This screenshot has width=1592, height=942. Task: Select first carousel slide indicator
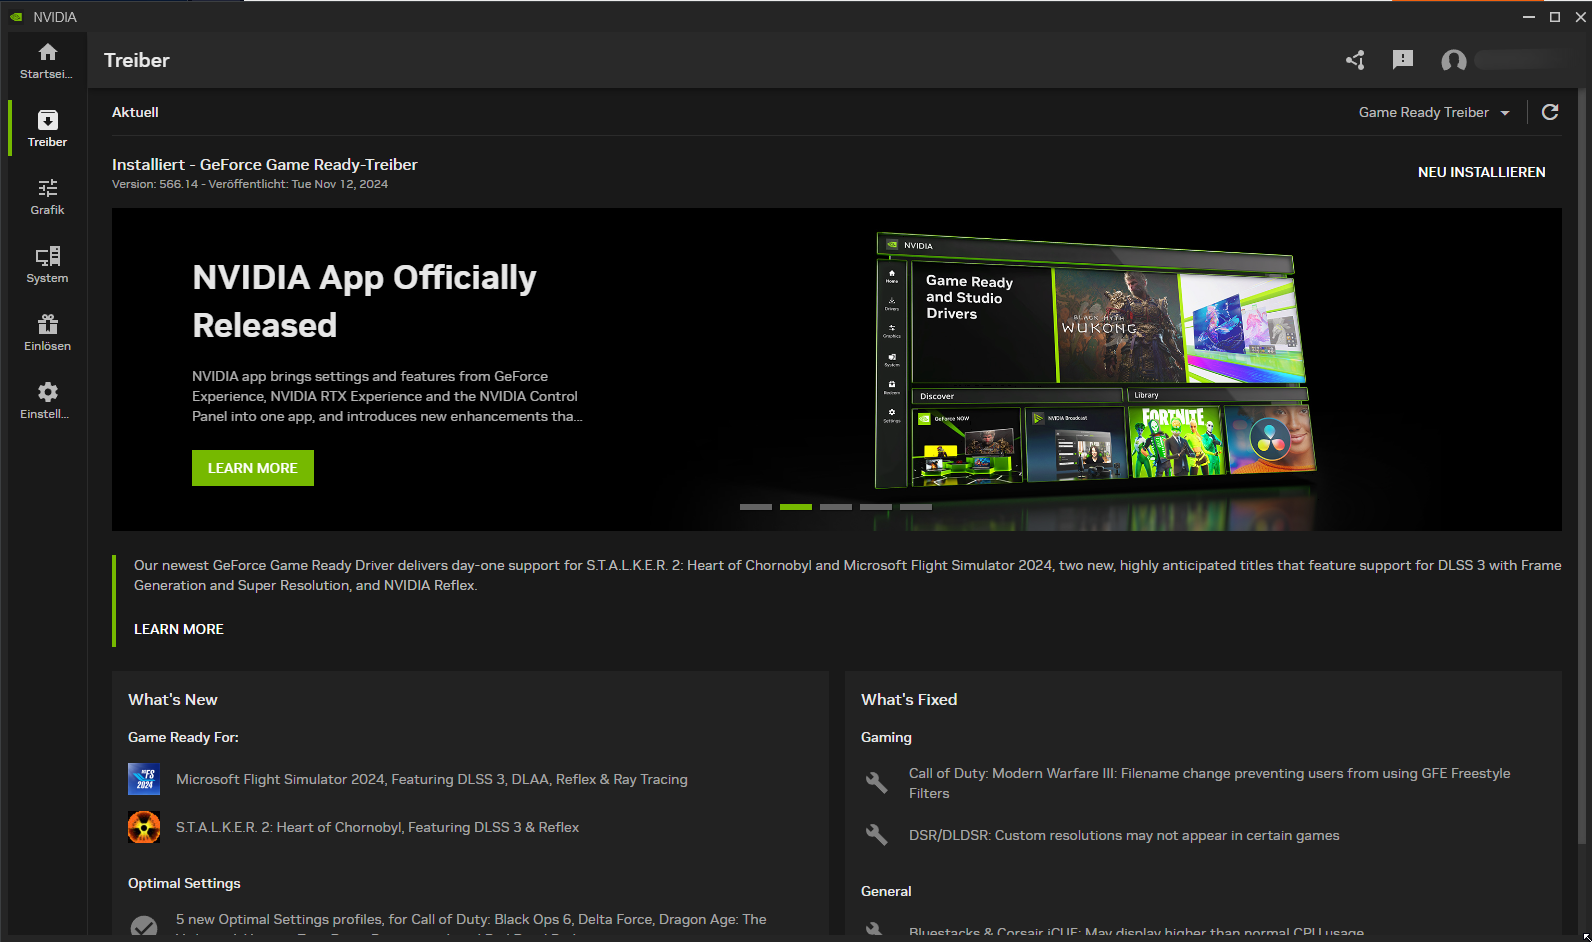pyautogui.click(x=756, y=507)
